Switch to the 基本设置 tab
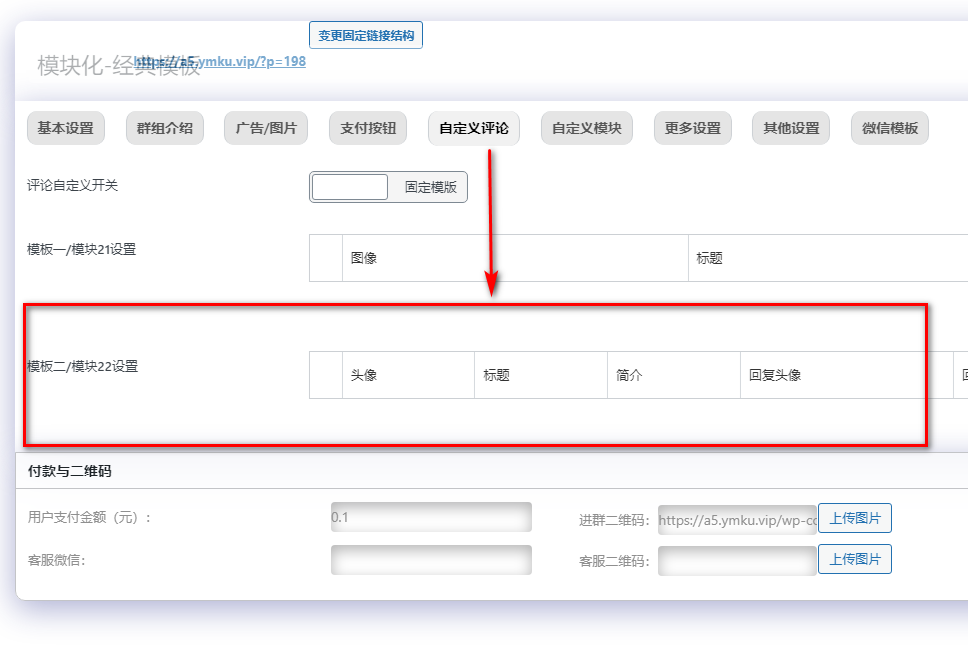Screen dimensions: 968x650 pyautogui.click(x=64, y=128)
